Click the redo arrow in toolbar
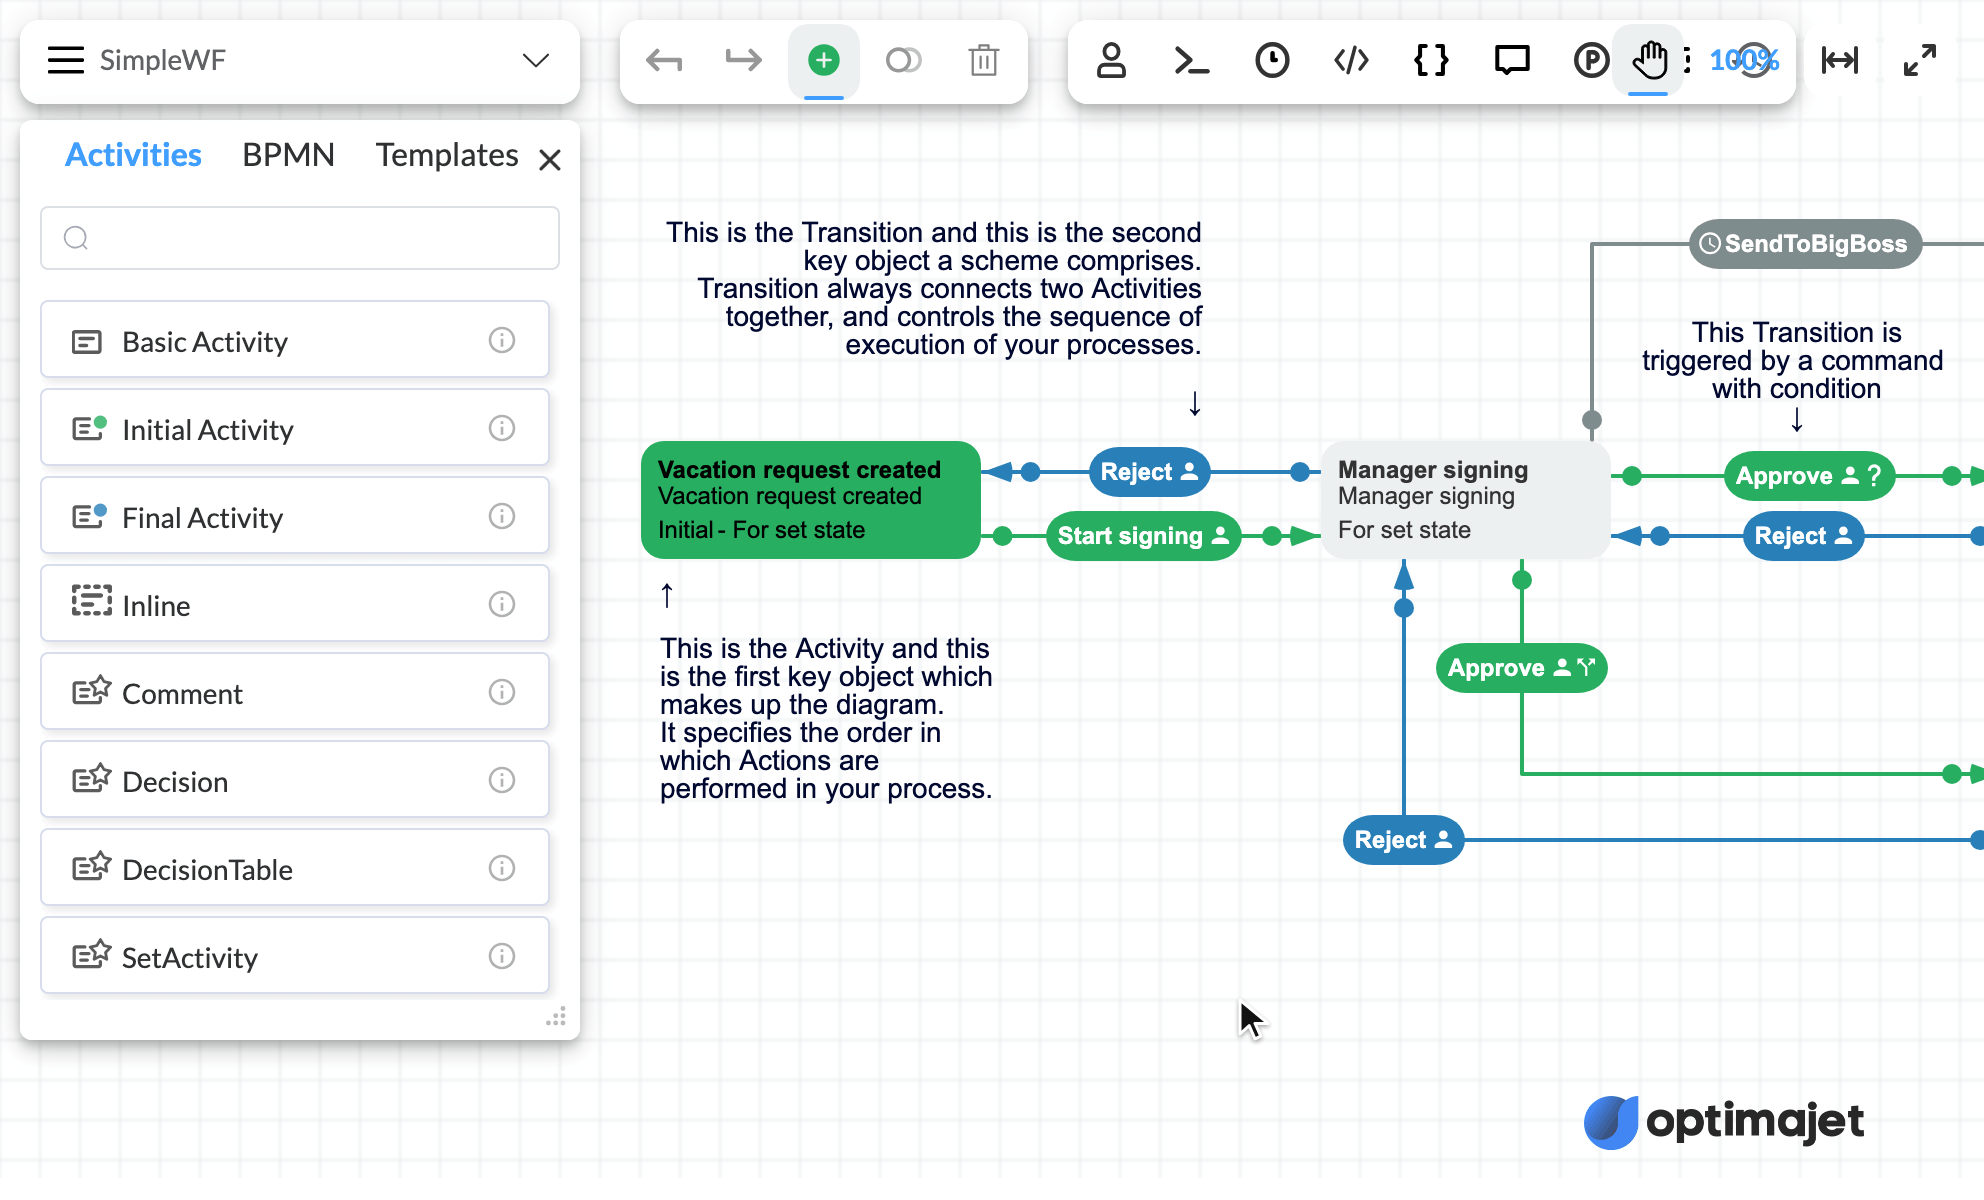The width and height of the screenshot is (1984, 1200). (x=743, y=60)
